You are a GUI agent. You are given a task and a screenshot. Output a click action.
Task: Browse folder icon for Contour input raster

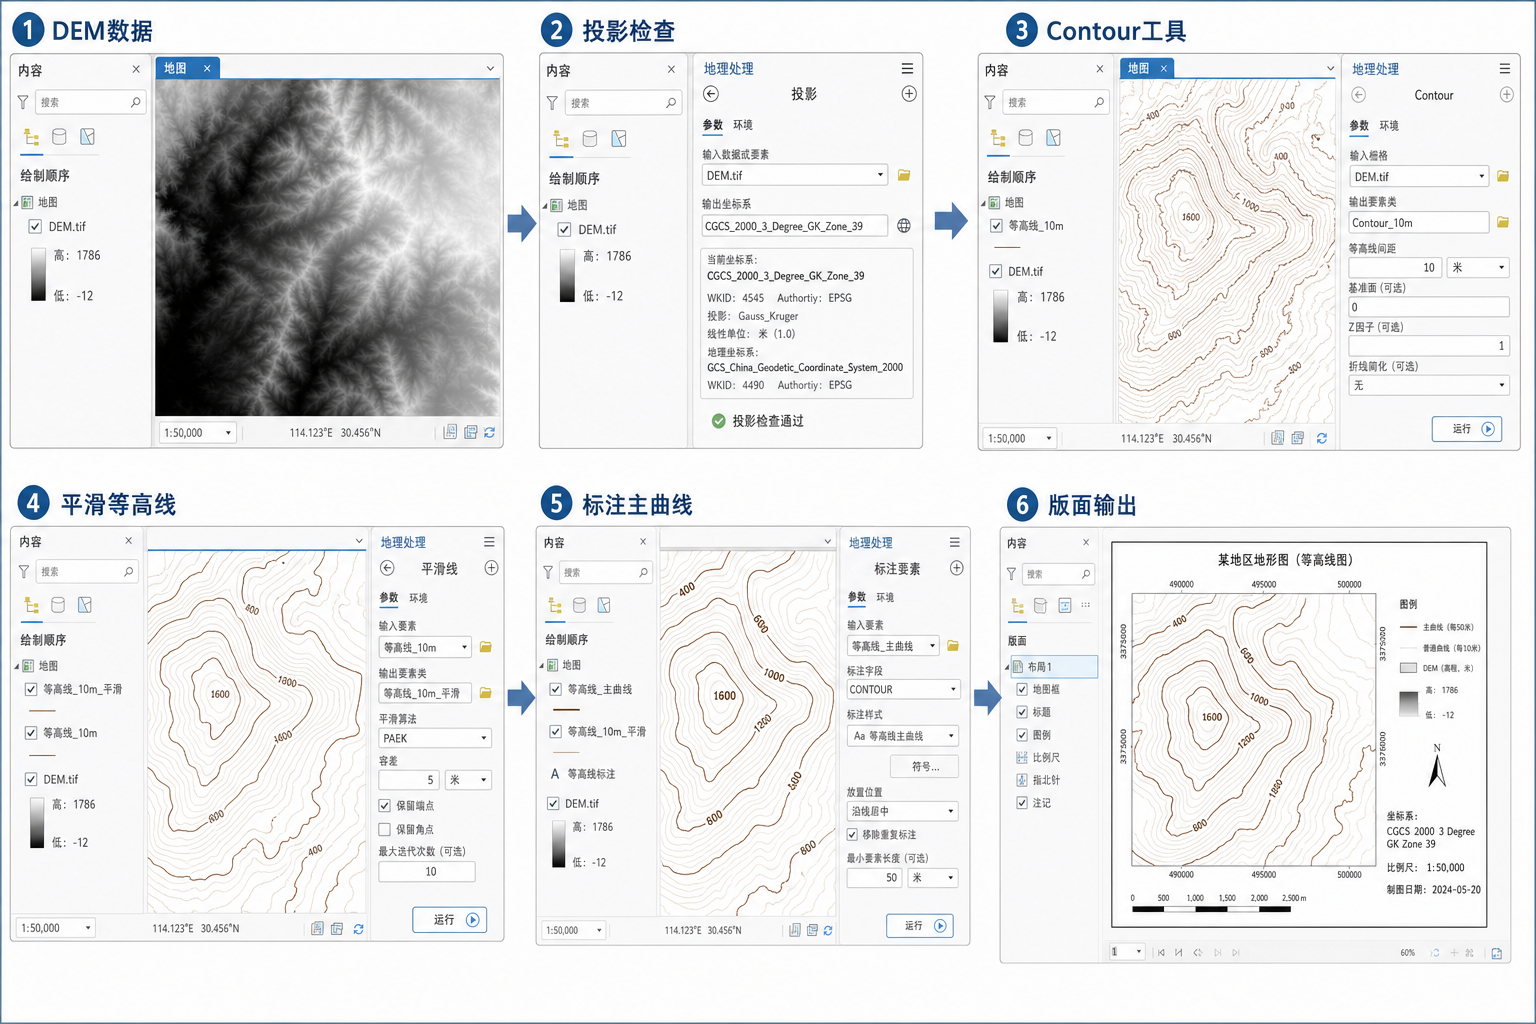coord(1503,176)
